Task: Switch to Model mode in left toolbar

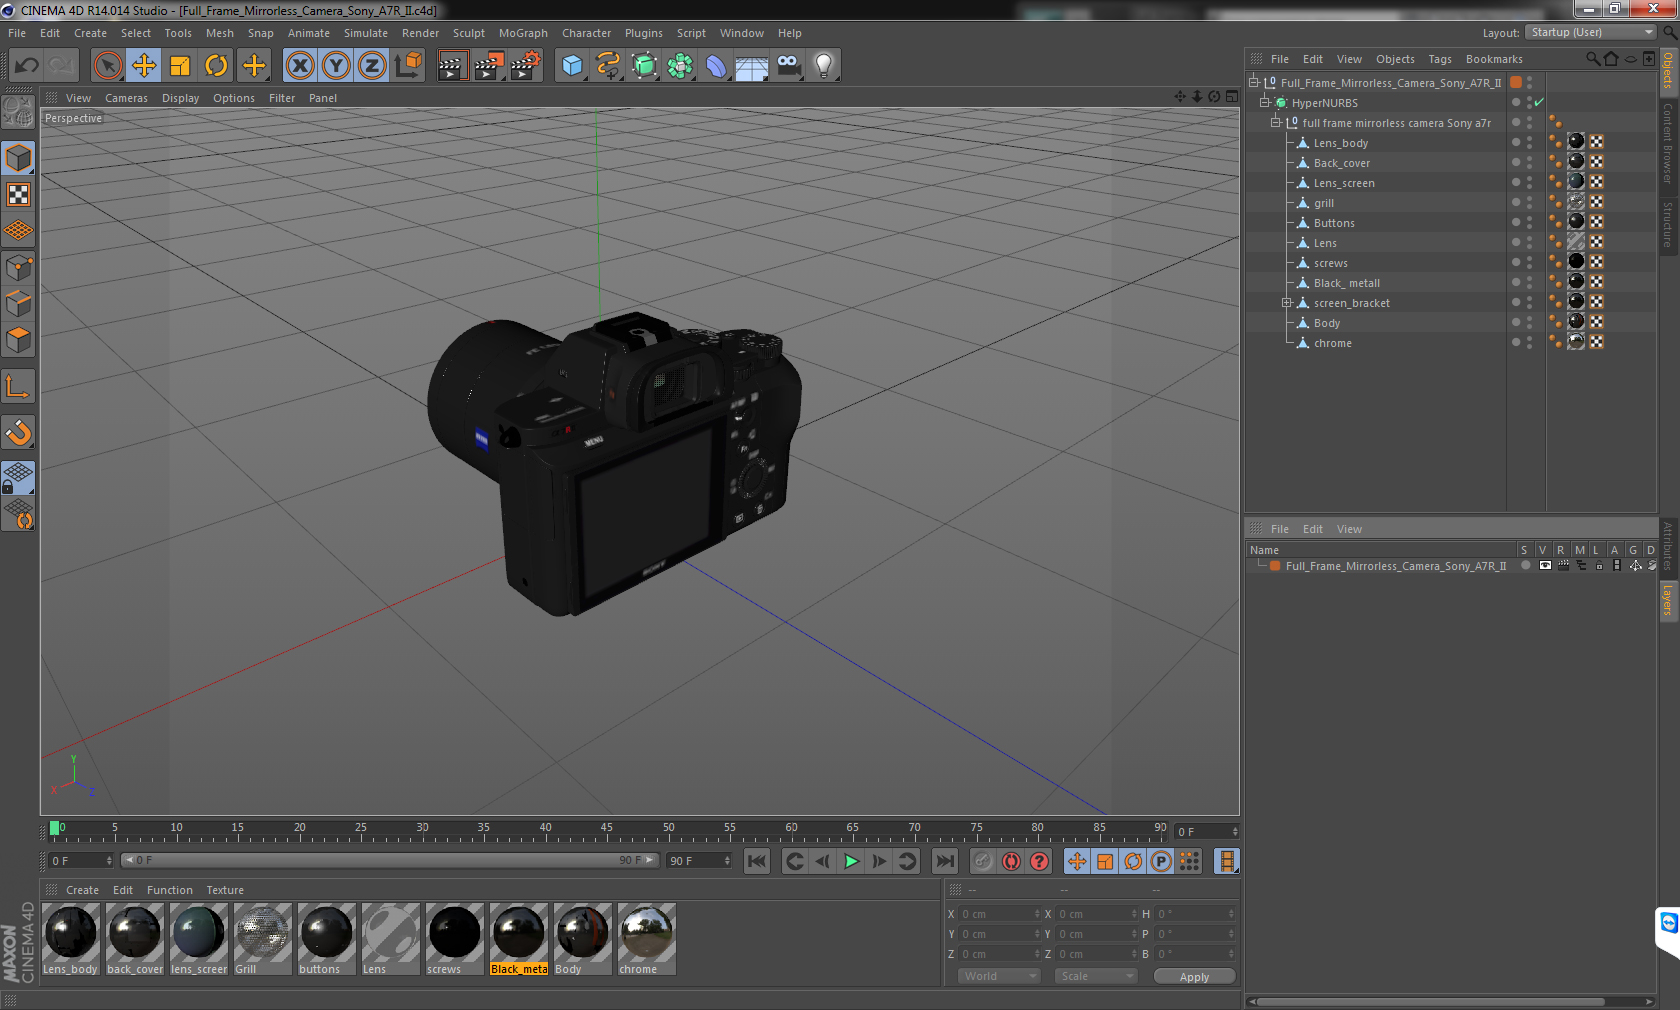Action: pyautogui.click(x=19, y=158)
